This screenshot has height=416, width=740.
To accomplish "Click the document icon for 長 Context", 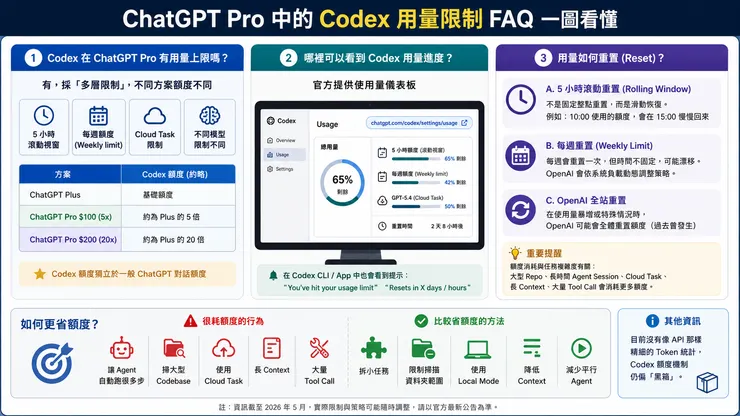I will pyautogui.click(x=272, y=348).
